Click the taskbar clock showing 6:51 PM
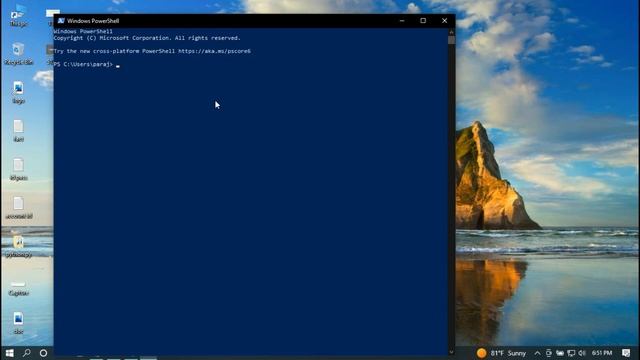Image resolution: width=640 pixels, height=360 pixels. click(602, 353)
